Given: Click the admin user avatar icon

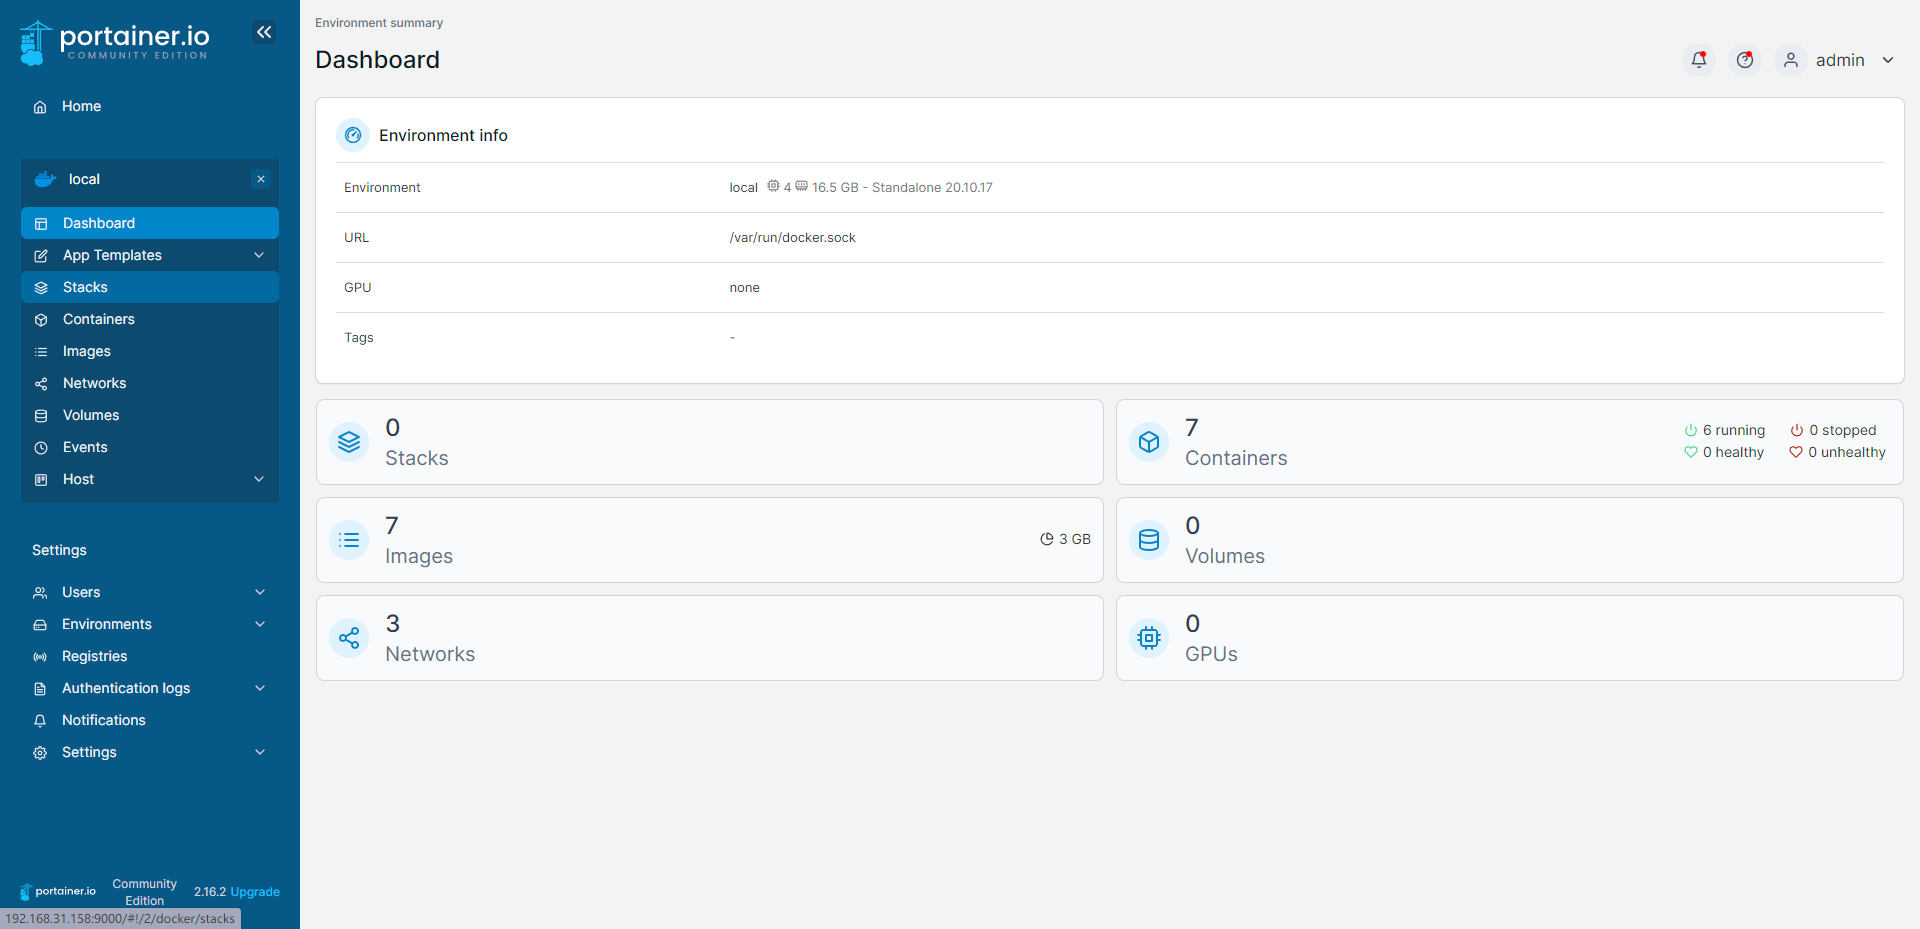Looking at the screenshot, I should point(1791,60).
